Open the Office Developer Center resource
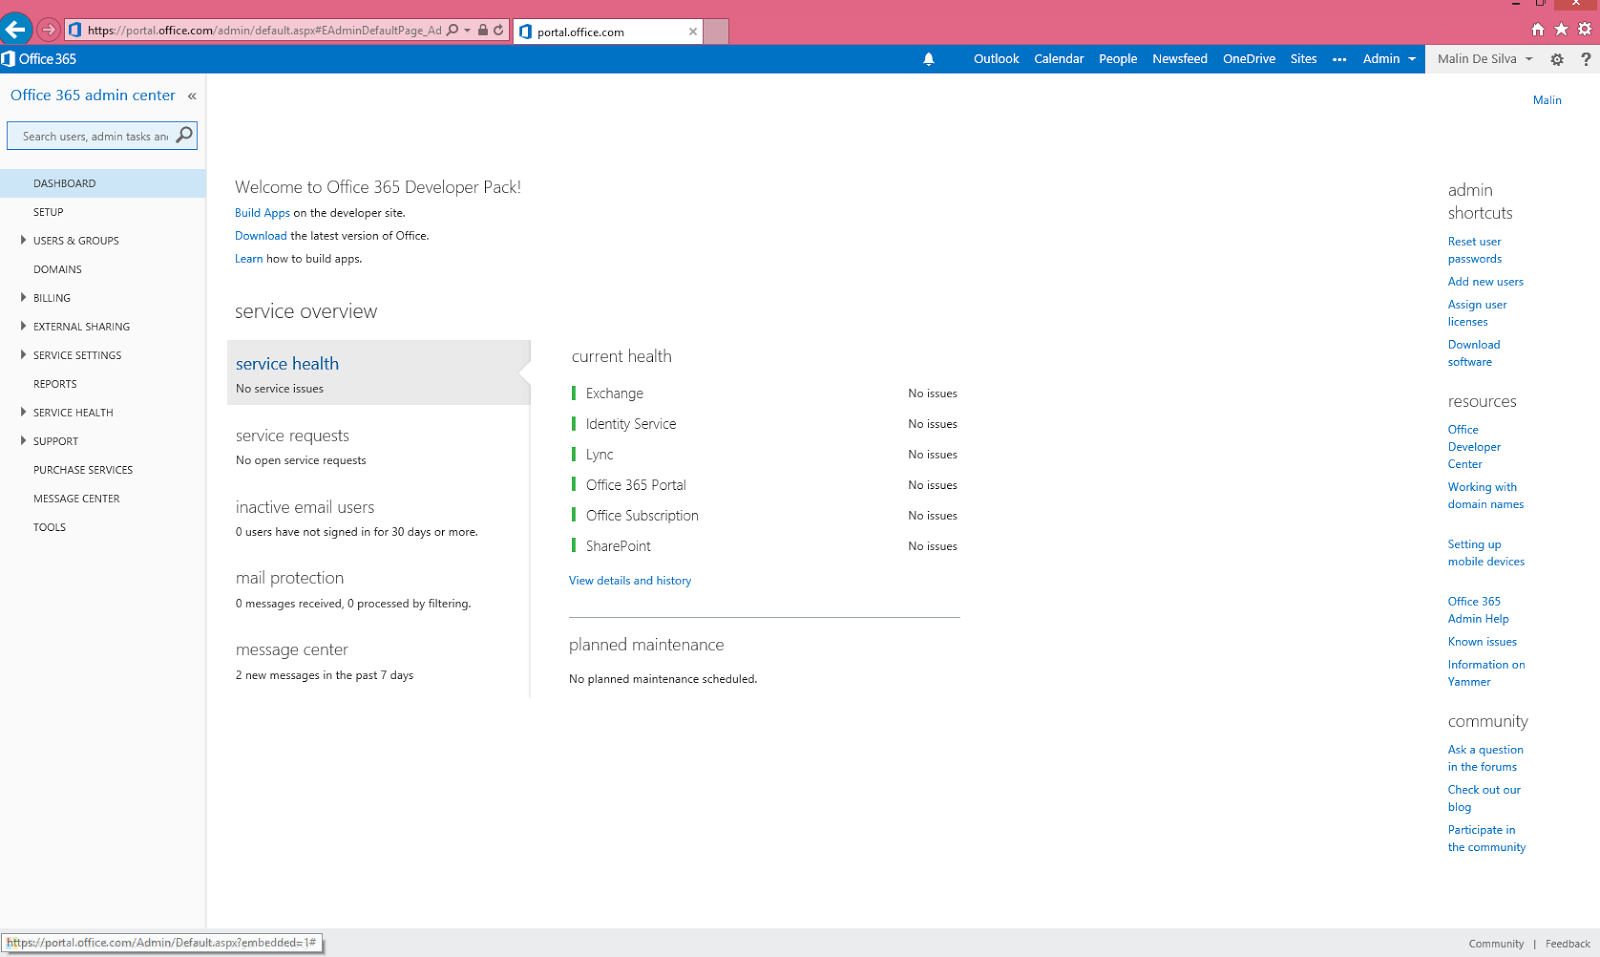The height and width of the screenshot is (957, 1600). pos(1475,447)
